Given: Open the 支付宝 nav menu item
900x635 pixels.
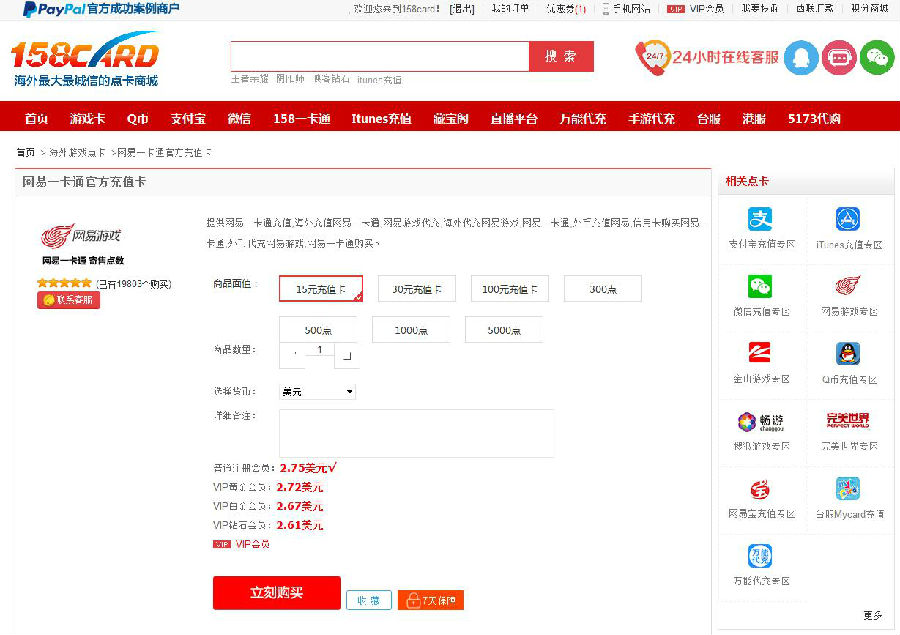Looking at the screenshot, I should [x=188, y=119].
